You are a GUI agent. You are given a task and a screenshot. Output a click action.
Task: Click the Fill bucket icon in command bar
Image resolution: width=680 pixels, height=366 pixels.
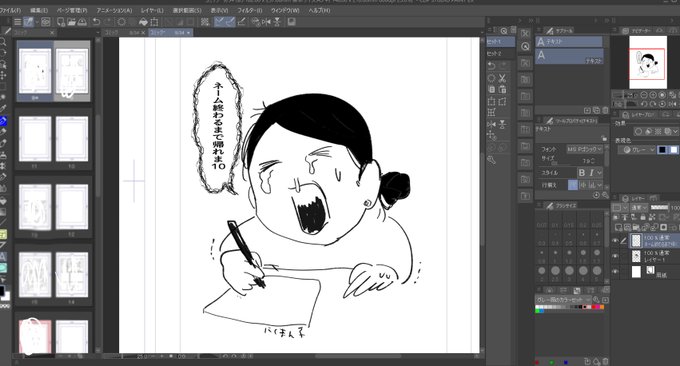(143, 22)
